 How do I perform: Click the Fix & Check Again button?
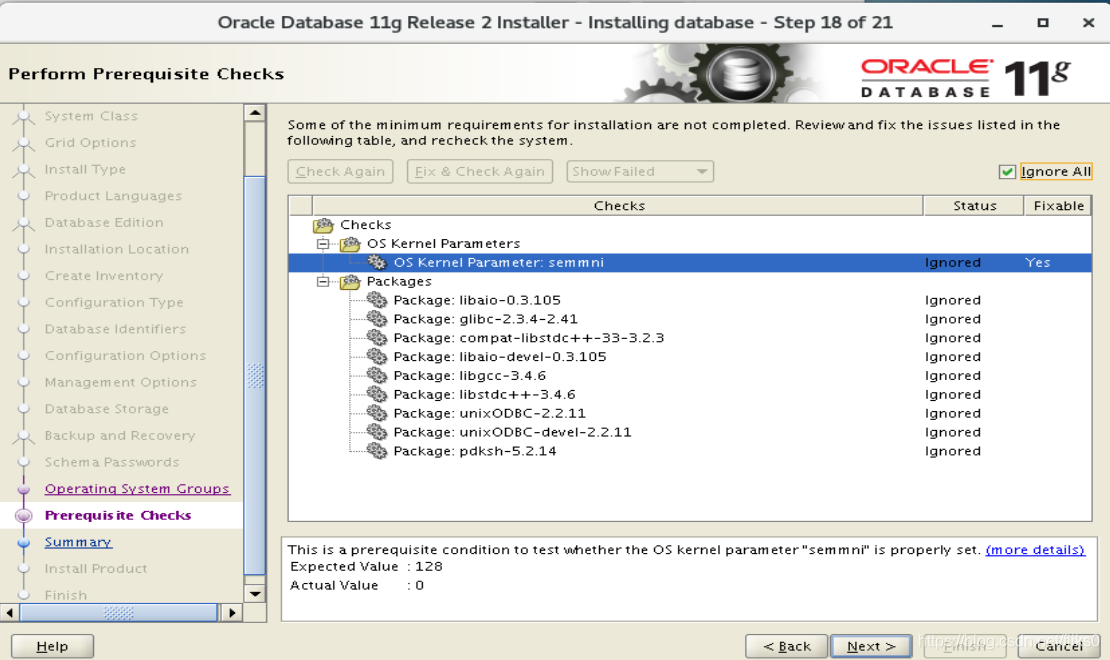click(480, 171)
